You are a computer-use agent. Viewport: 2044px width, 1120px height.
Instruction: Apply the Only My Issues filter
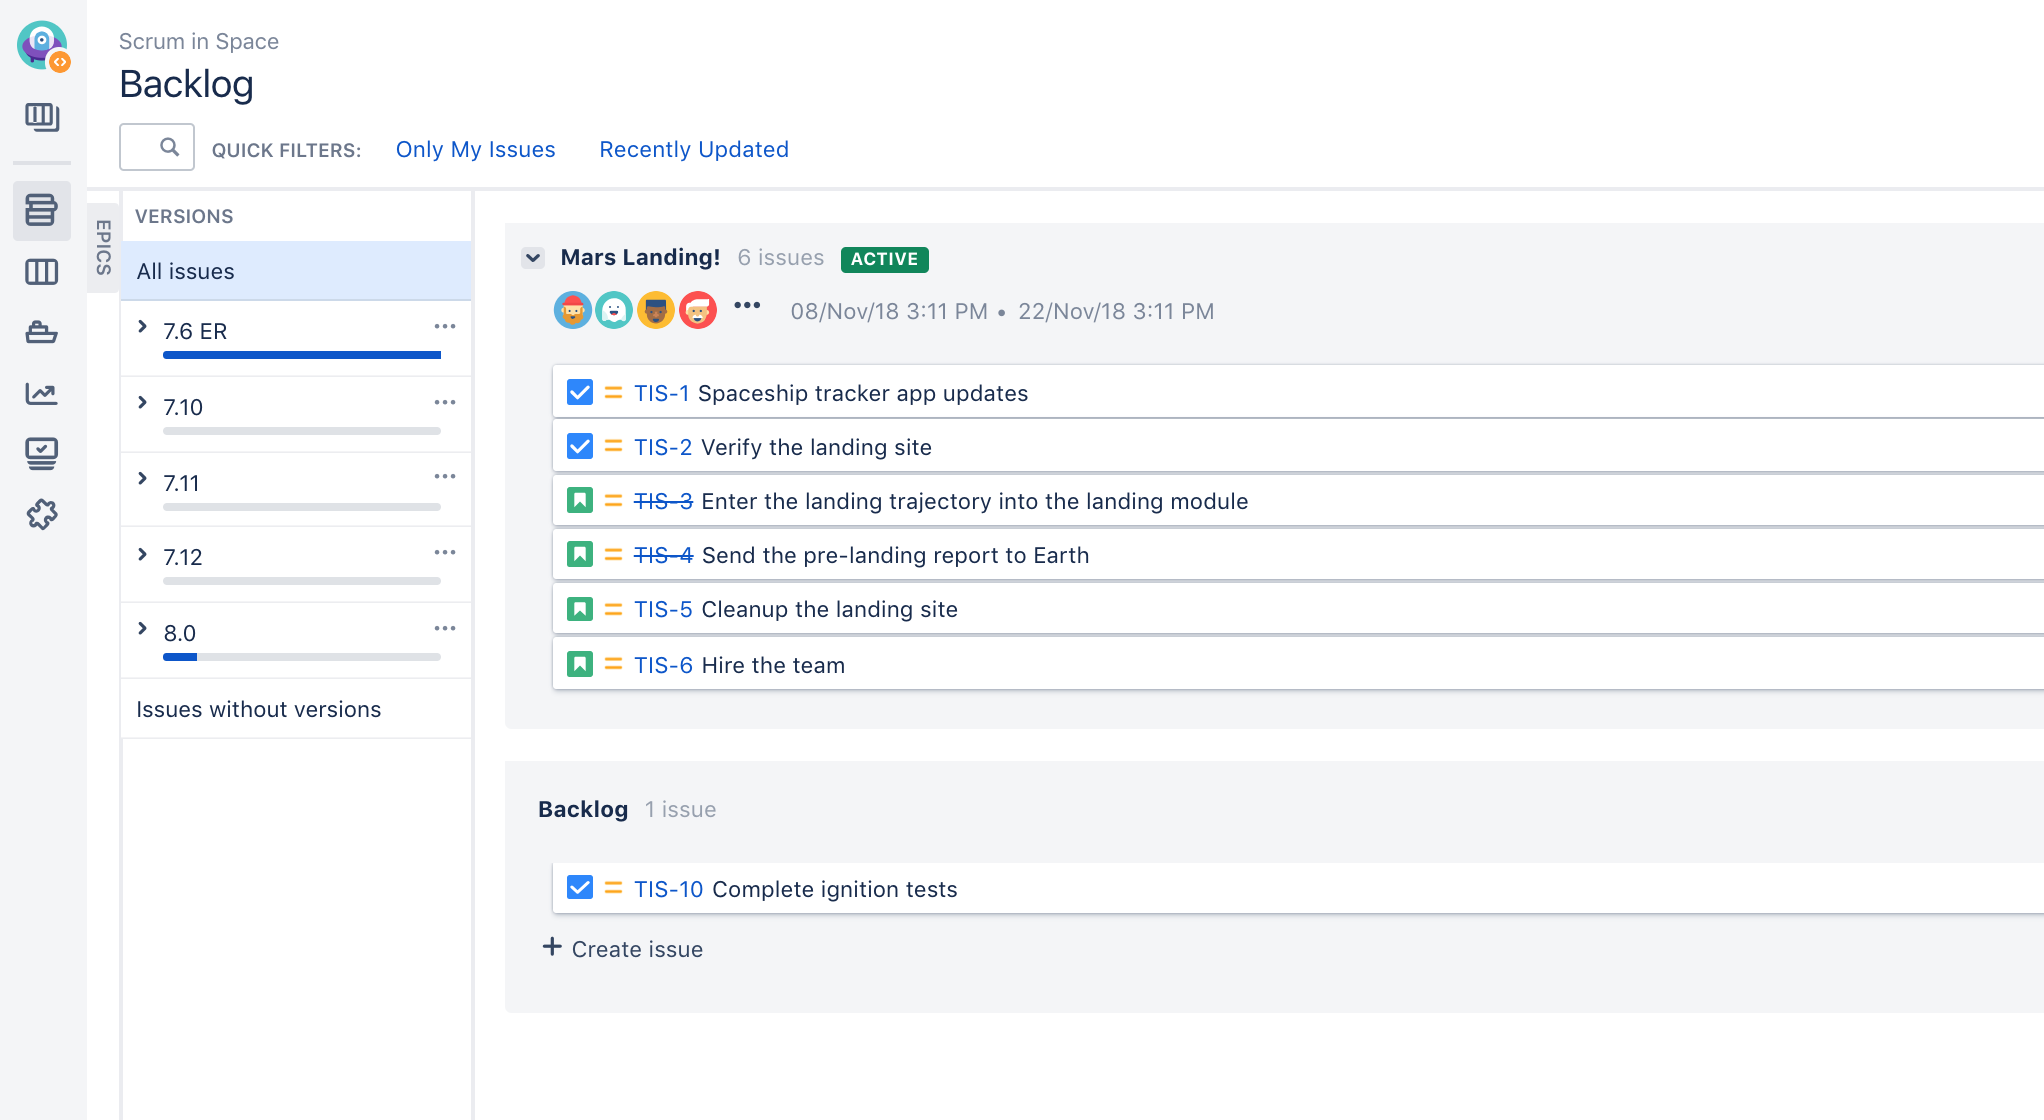coord(475,149)
